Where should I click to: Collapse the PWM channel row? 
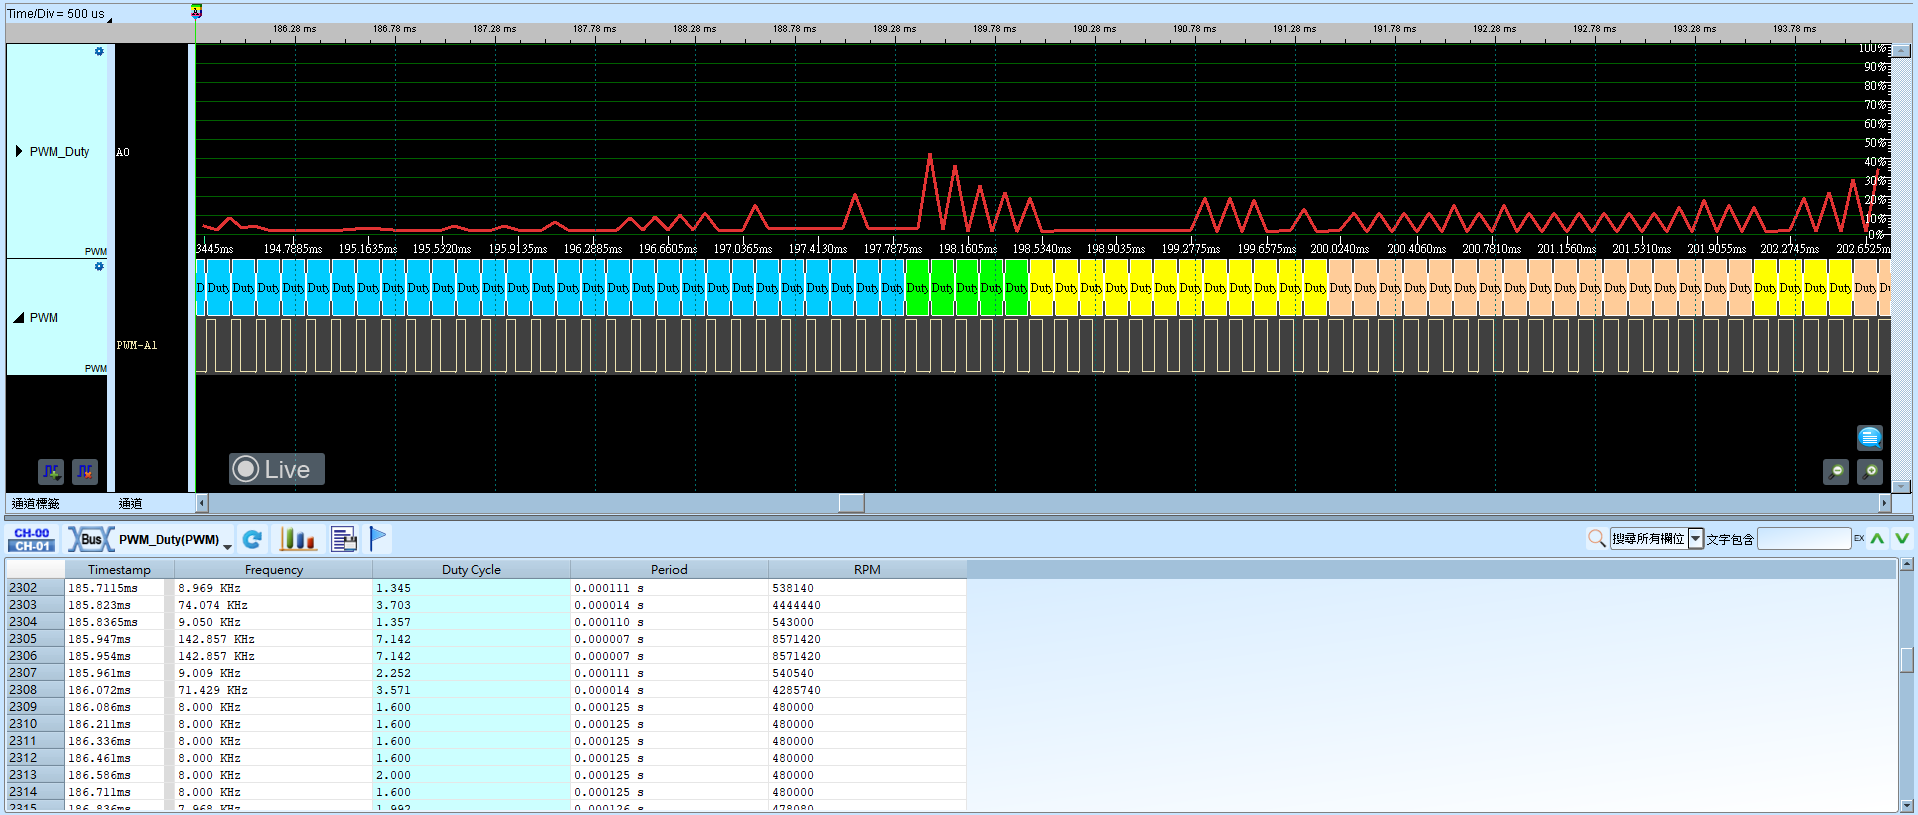click(x=19, y=318)
